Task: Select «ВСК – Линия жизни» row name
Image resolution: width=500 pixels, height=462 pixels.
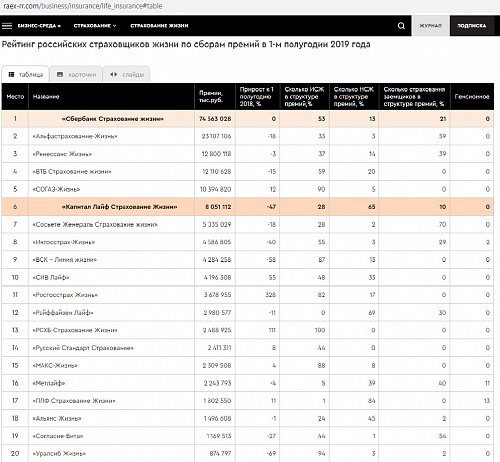Action: point(65,260)
